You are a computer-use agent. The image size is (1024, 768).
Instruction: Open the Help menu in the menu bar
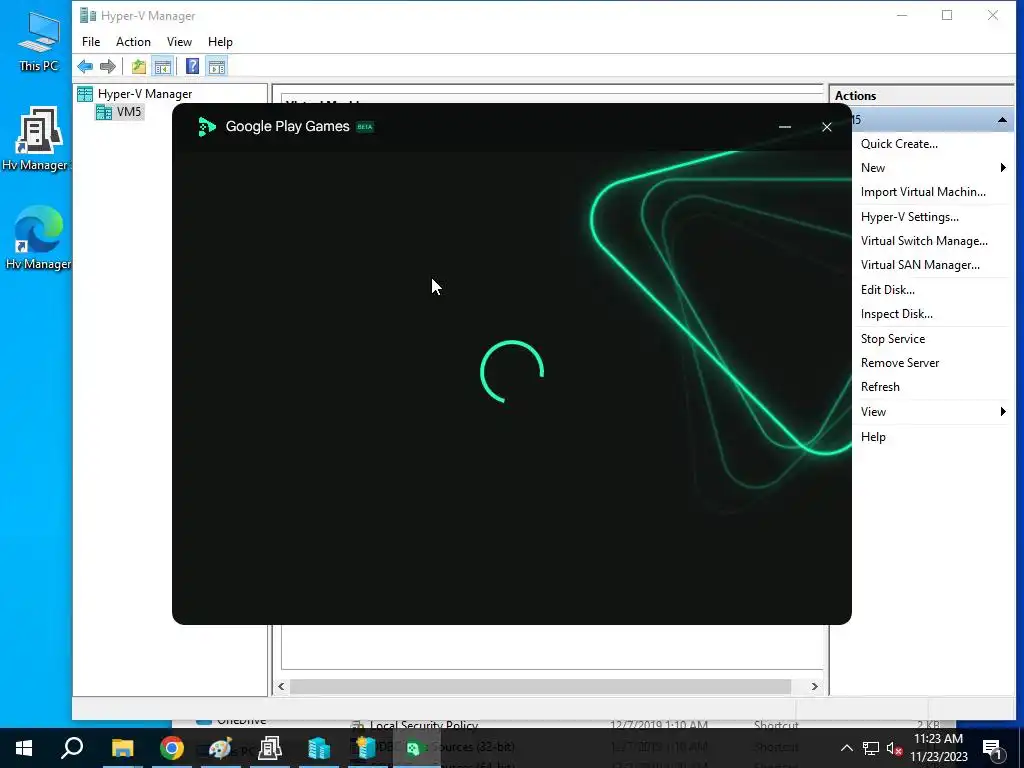tap(220, 42)
